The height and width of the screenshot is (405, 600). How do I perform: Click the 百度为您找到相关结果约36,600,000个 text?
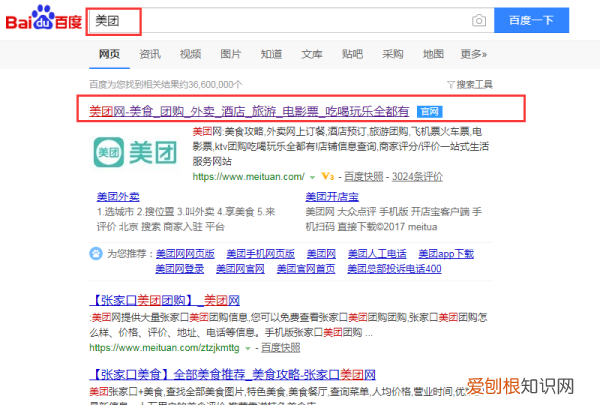(x=166, y=84)
